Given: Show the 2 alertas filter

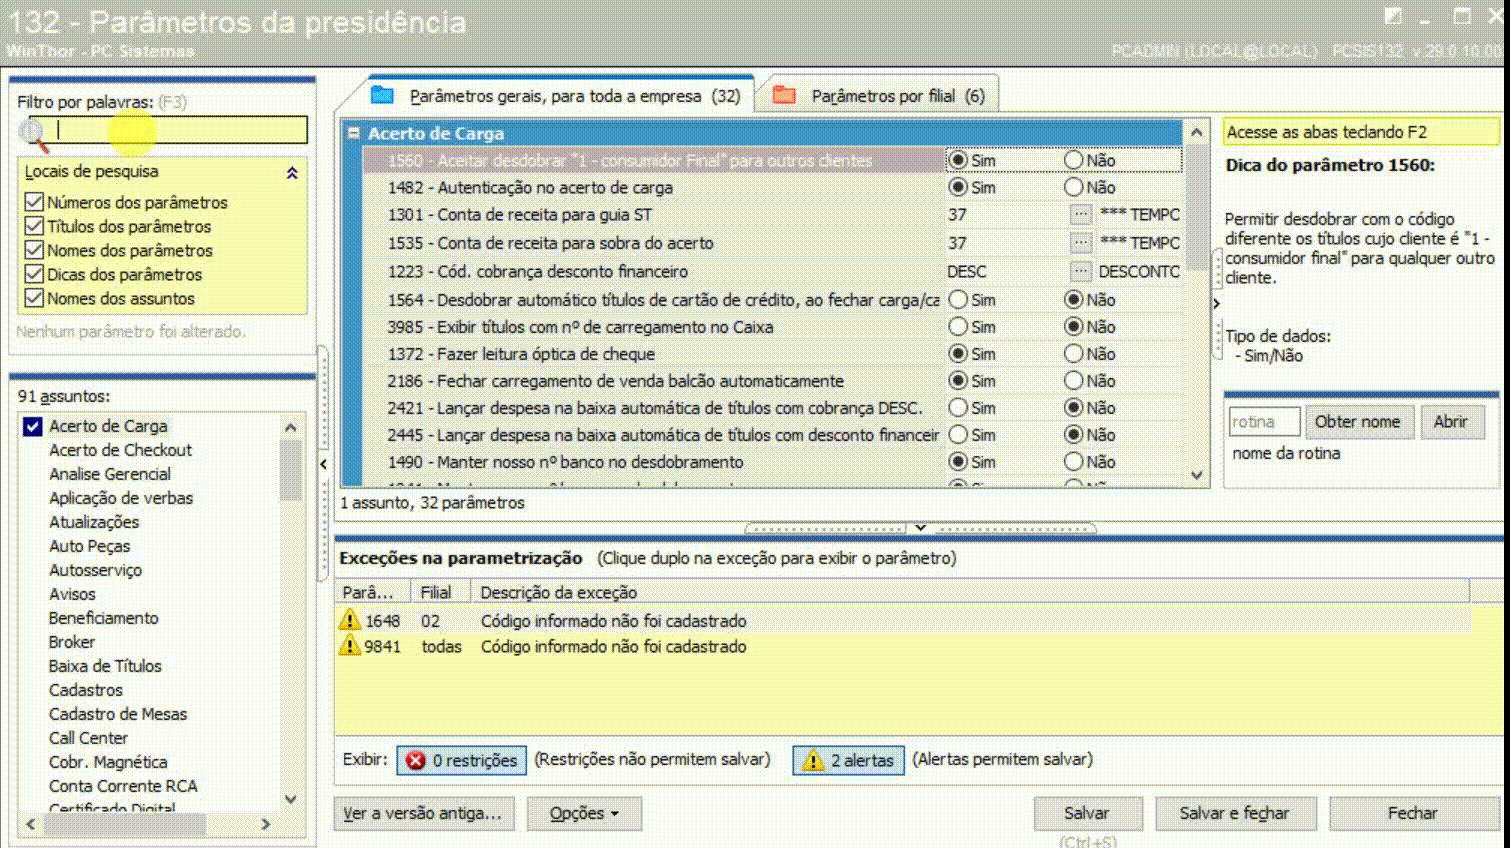Looking at the screenshot, I should (848, 761).
